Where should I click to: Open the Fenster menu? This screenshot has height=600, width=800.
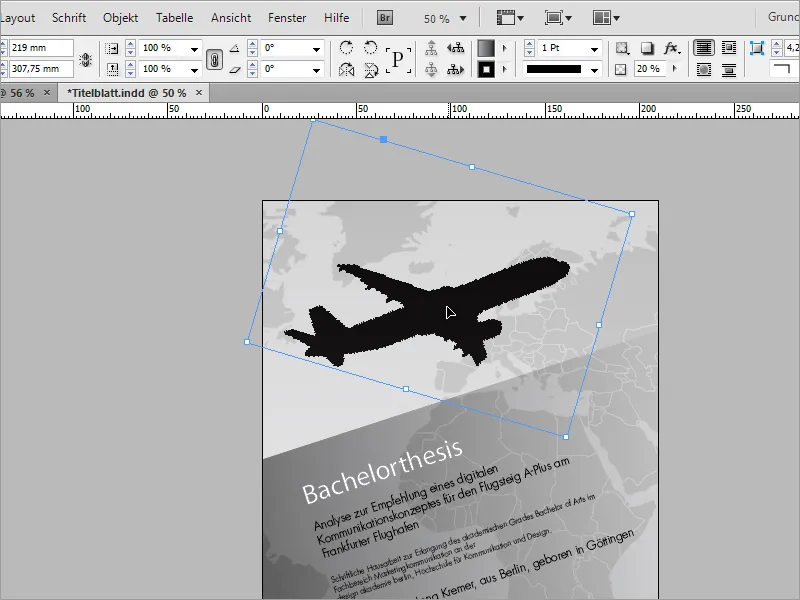pyautogui.click(x=287, y=18)
